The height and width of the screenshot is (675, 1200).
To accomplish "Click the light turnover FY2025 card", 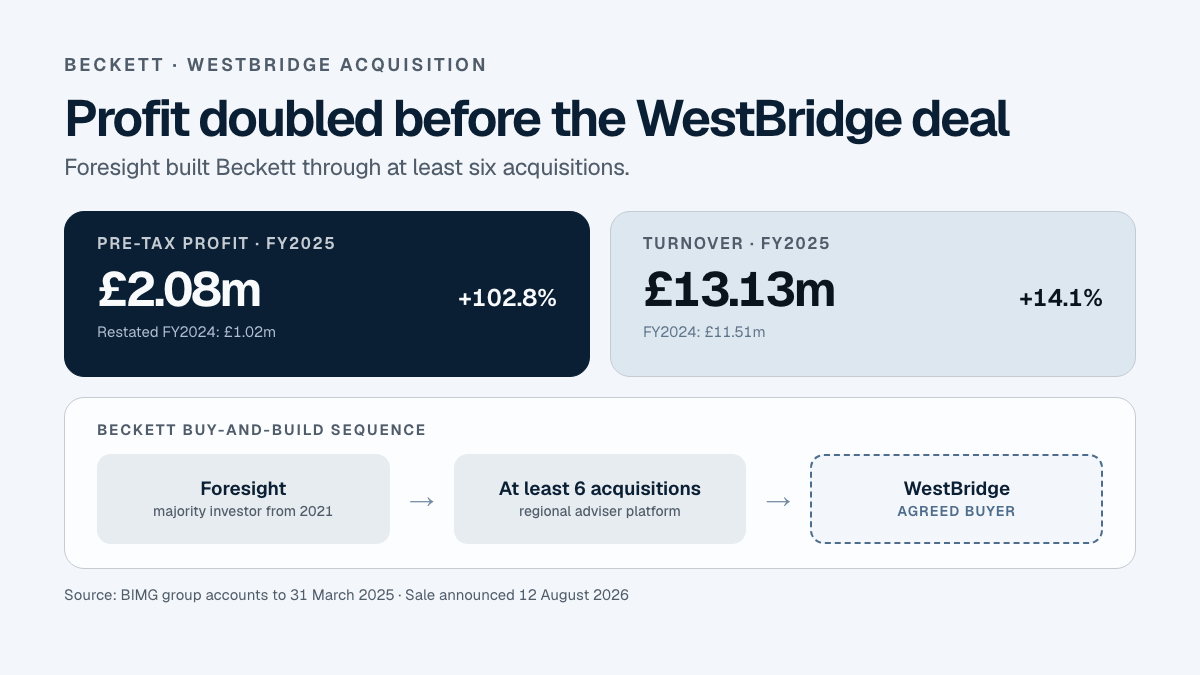I will tap(873, 294).
